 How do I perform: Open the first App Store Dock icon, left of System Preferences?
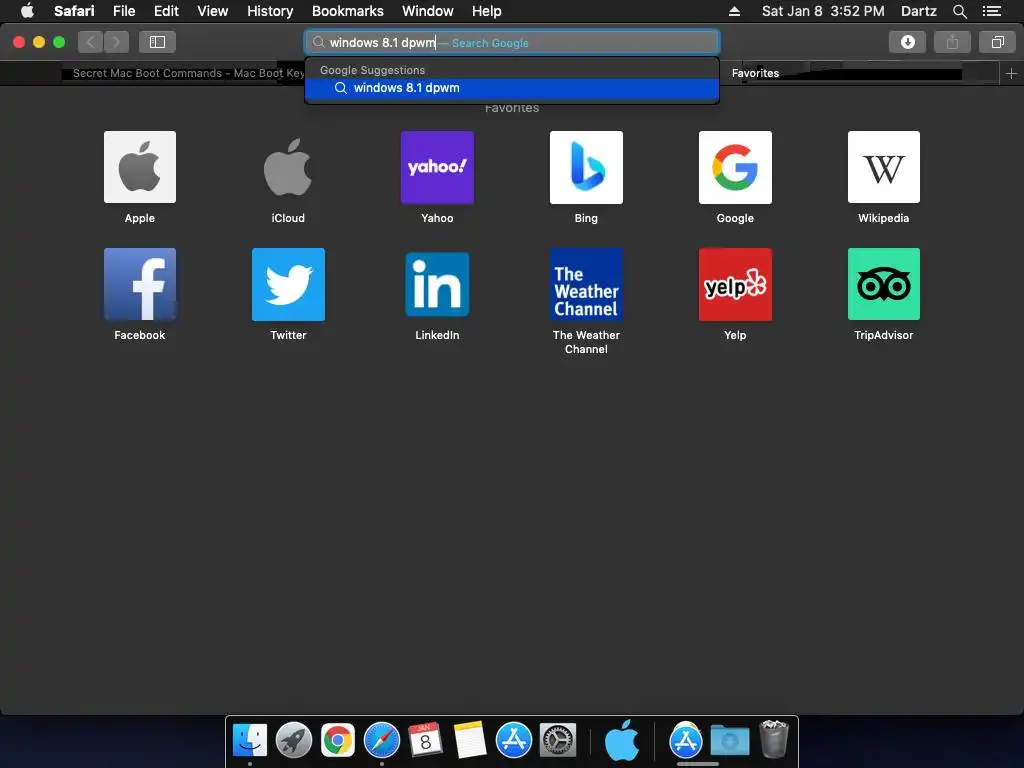coord(513,741)
